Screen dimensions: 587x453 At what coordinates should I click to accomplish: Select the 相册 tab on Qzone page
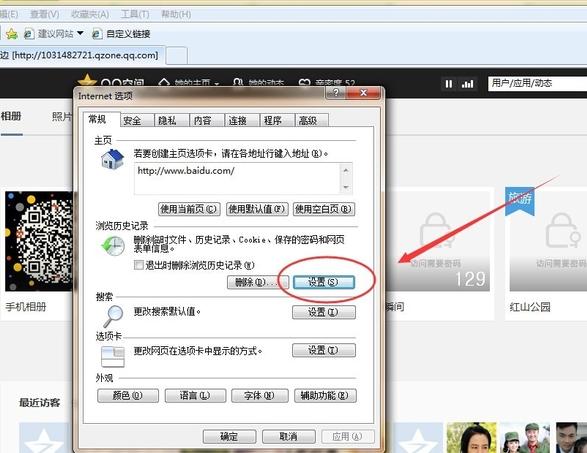11,116
